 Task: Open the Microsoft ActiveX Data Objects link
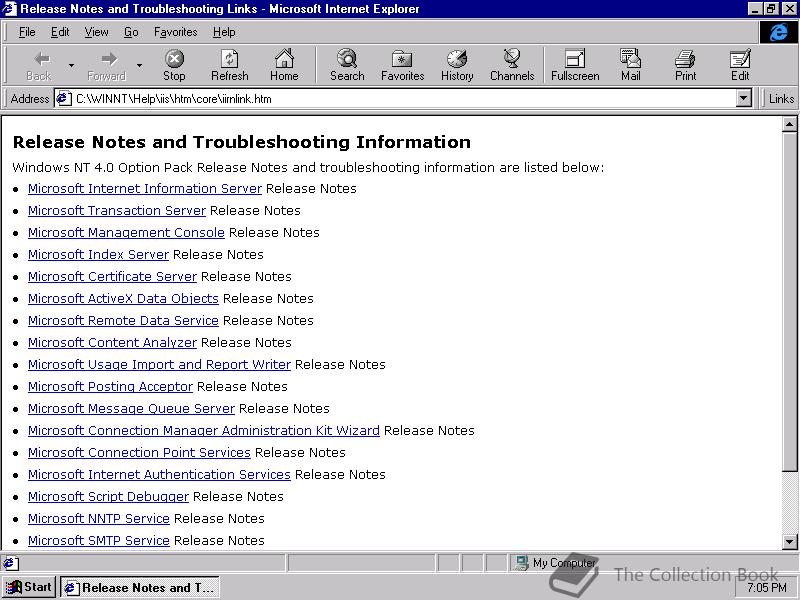[x=123, y=298]
